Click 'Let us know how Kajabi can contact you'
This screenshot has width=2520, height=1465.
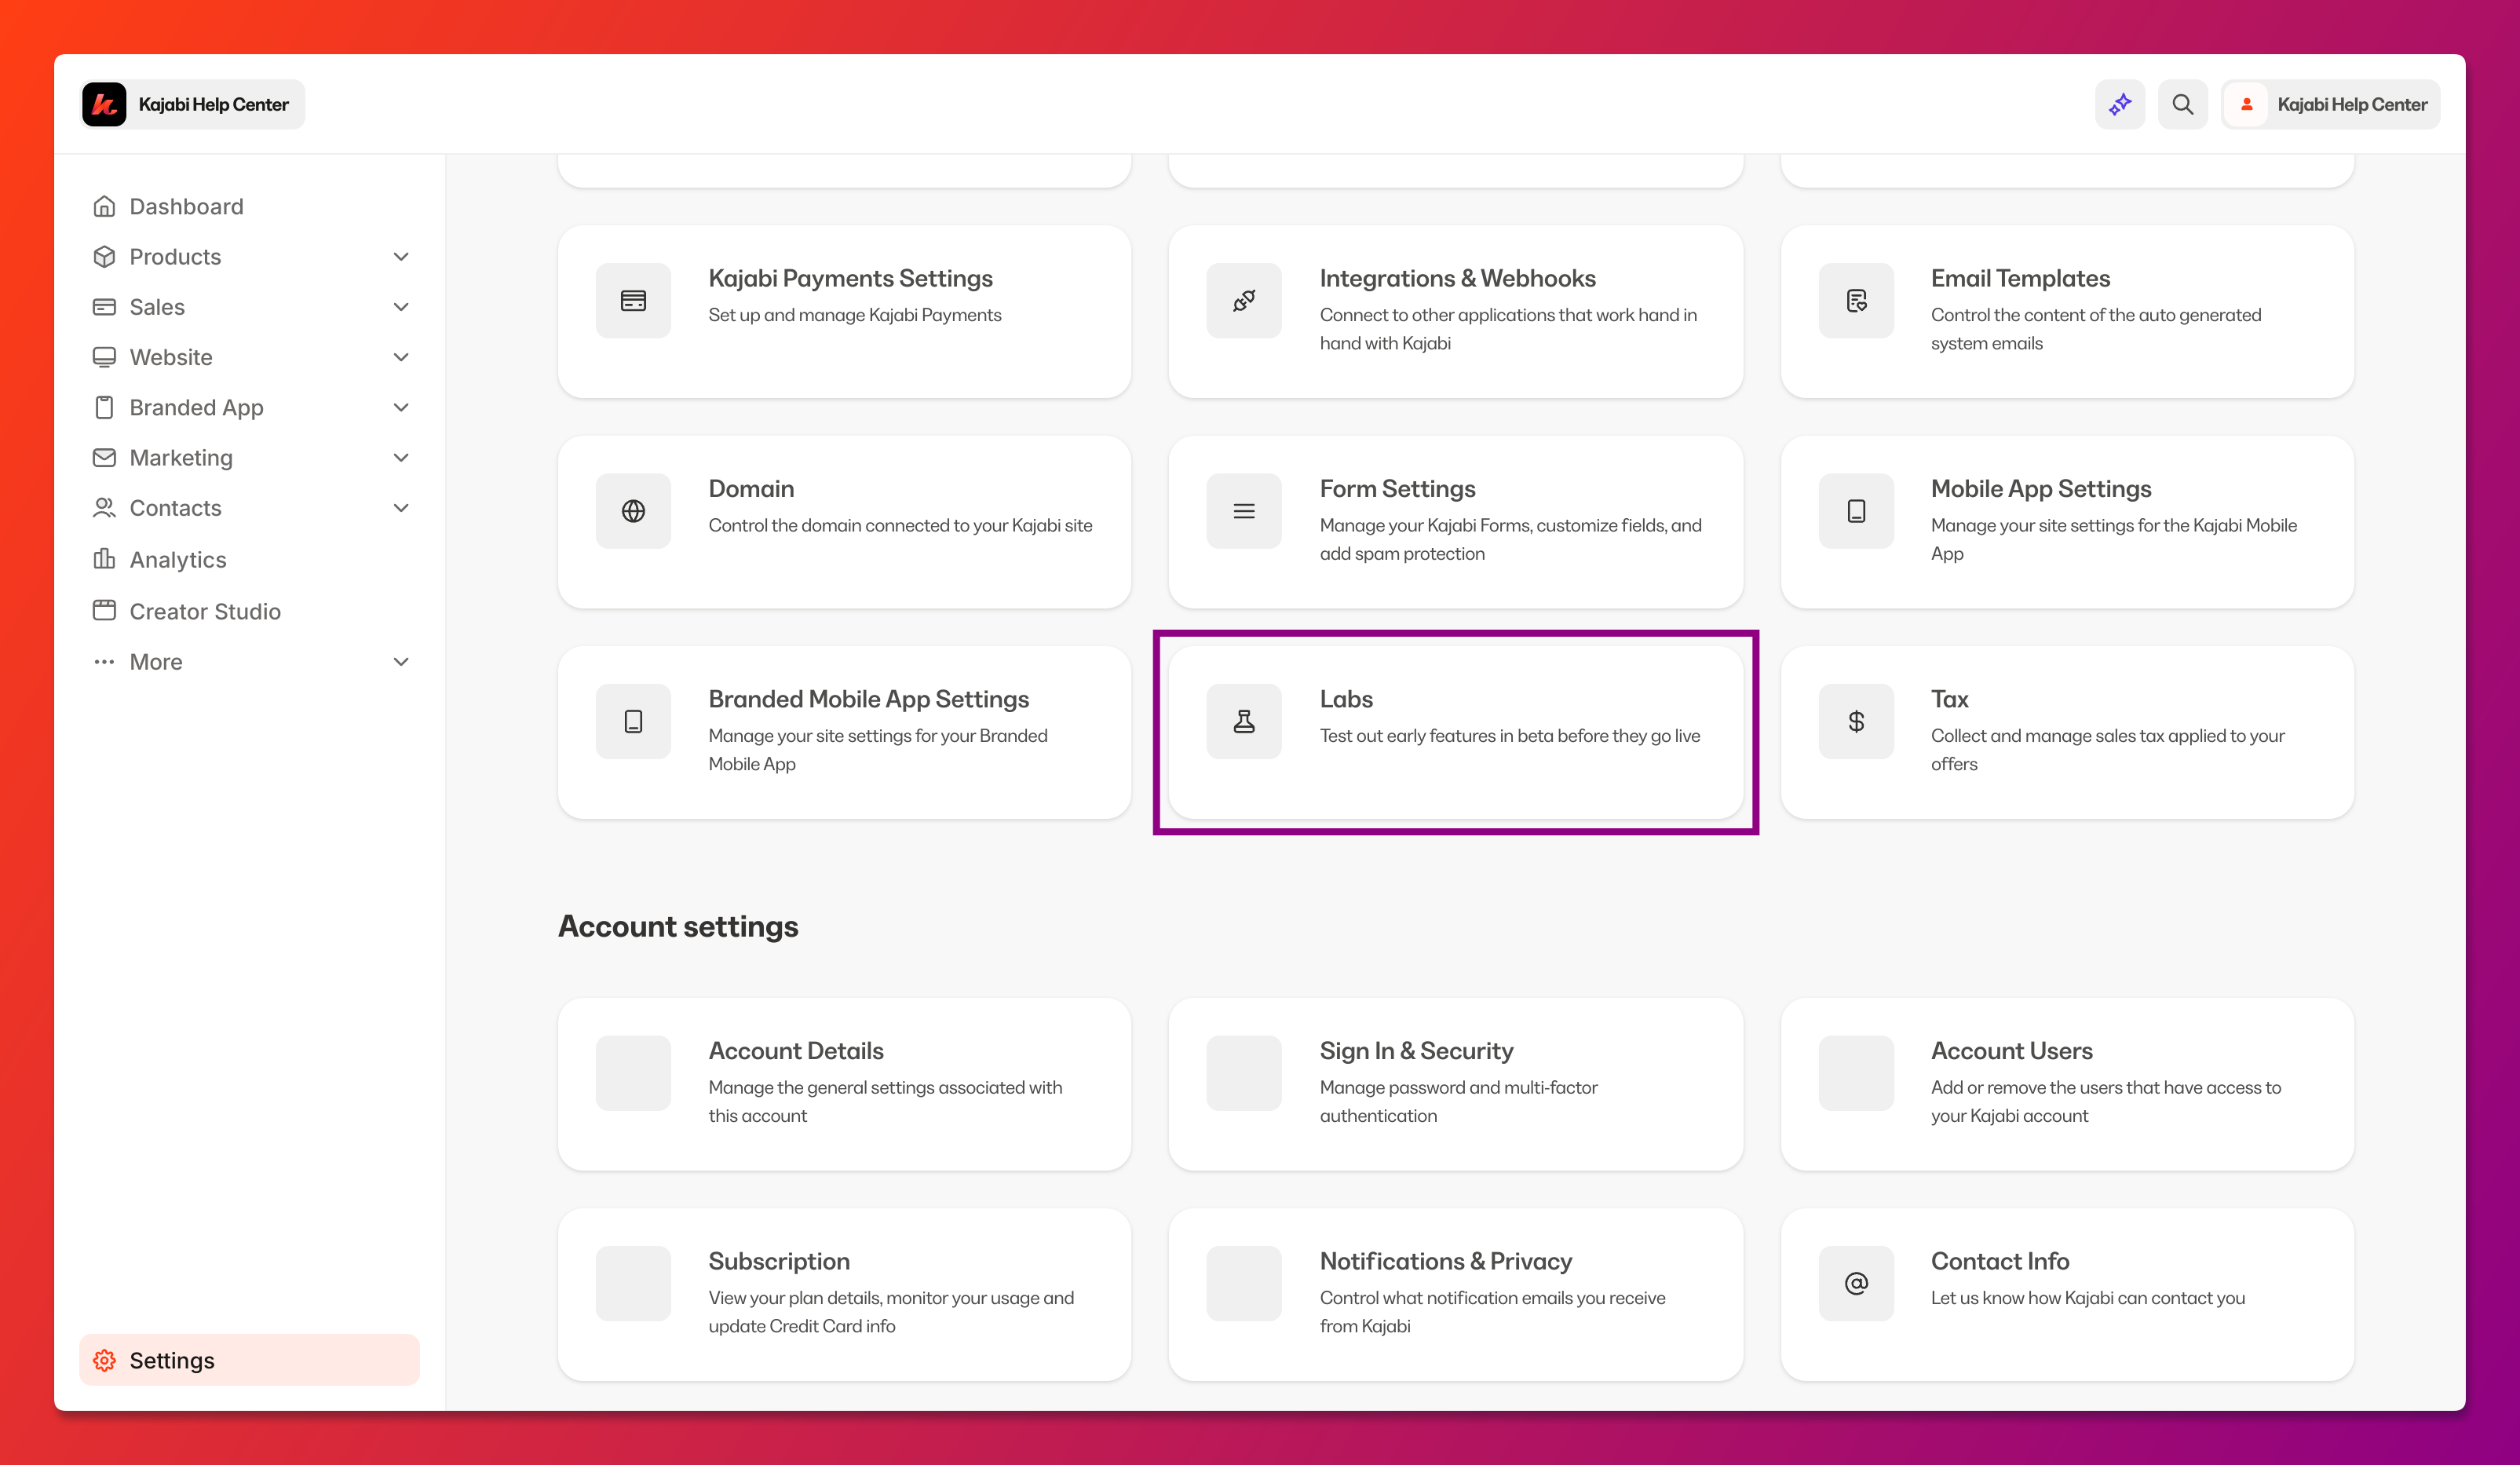2087,1298
